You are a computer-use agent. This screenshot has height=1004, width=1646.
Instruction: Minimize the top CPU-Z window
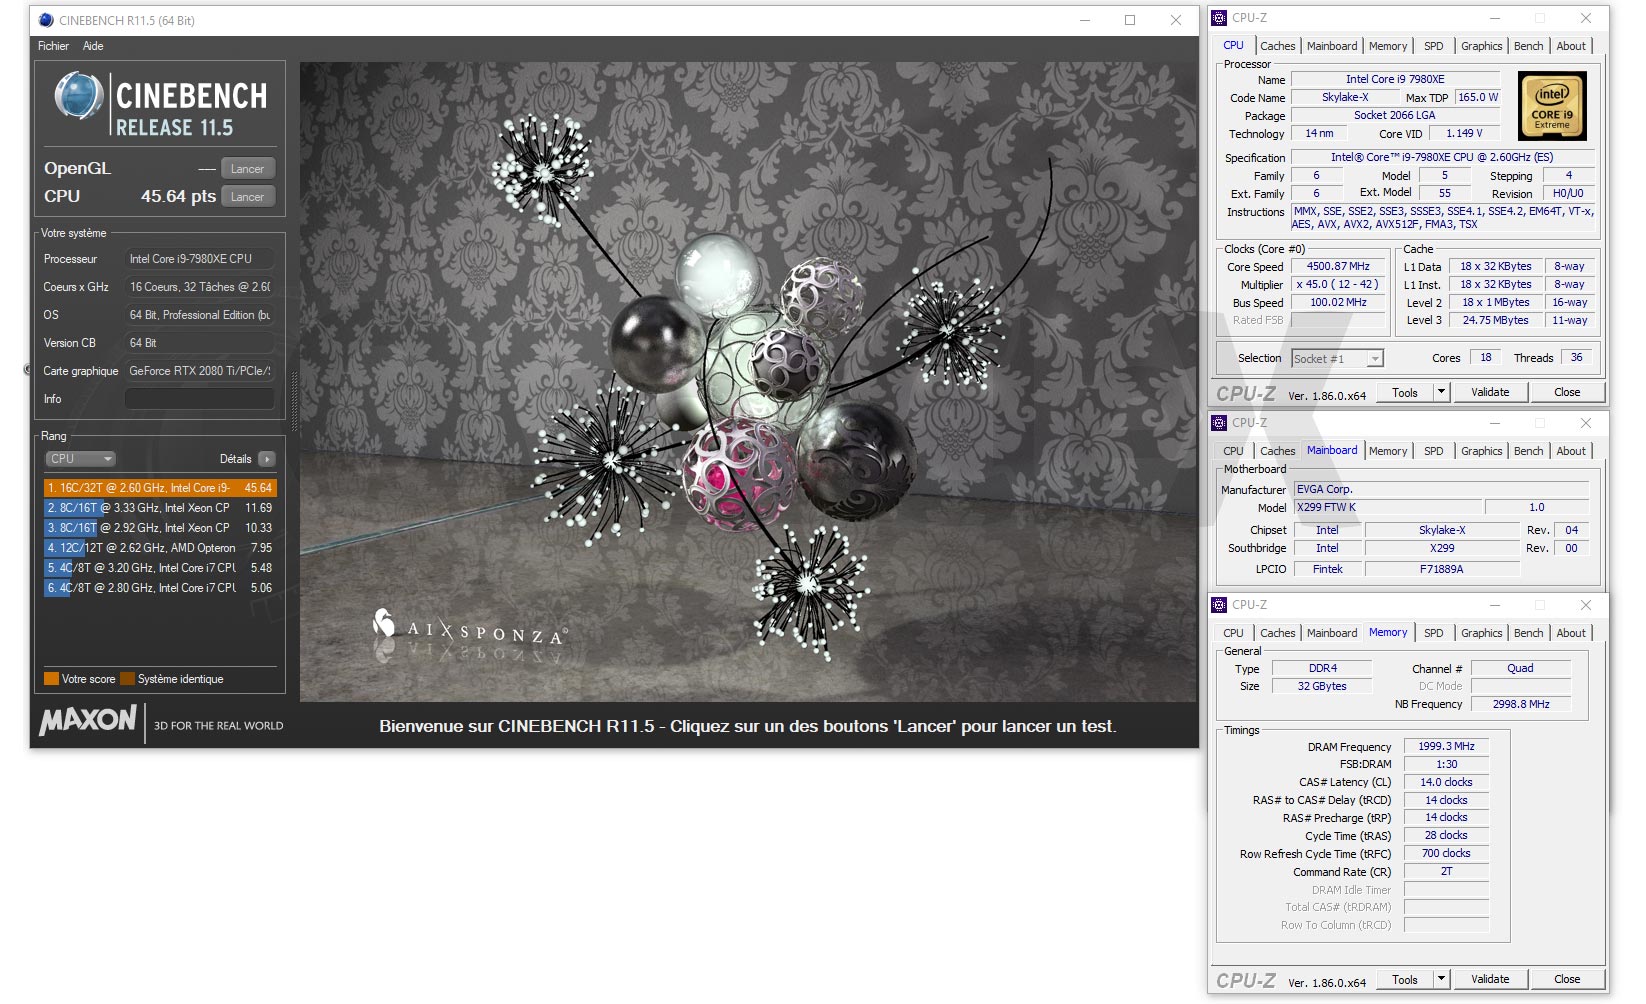1495,18
